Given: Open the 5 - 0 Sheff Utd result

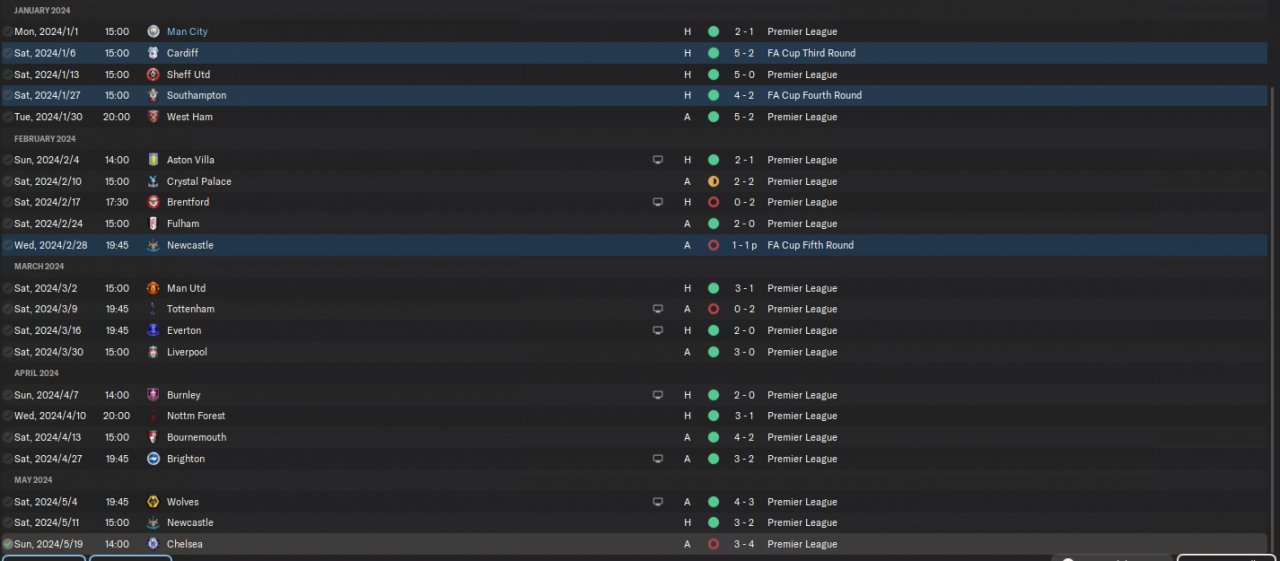Looking at the screenshot, I should (x=744, y=75).
